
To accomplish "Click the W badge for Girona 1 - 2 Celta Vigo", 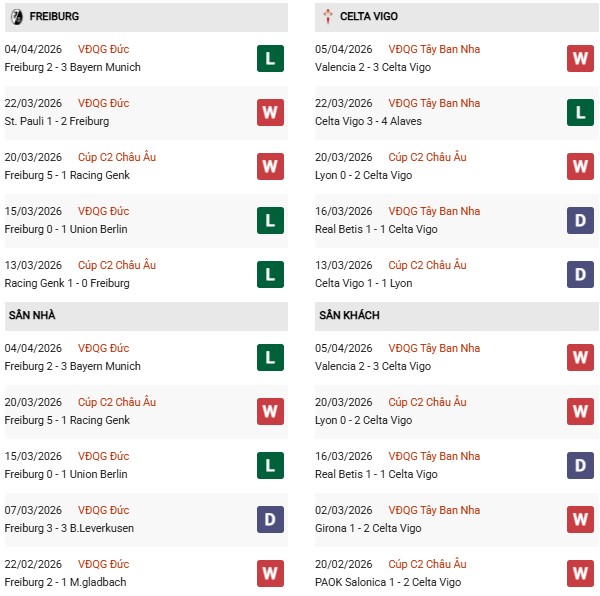I will [581, 519].
